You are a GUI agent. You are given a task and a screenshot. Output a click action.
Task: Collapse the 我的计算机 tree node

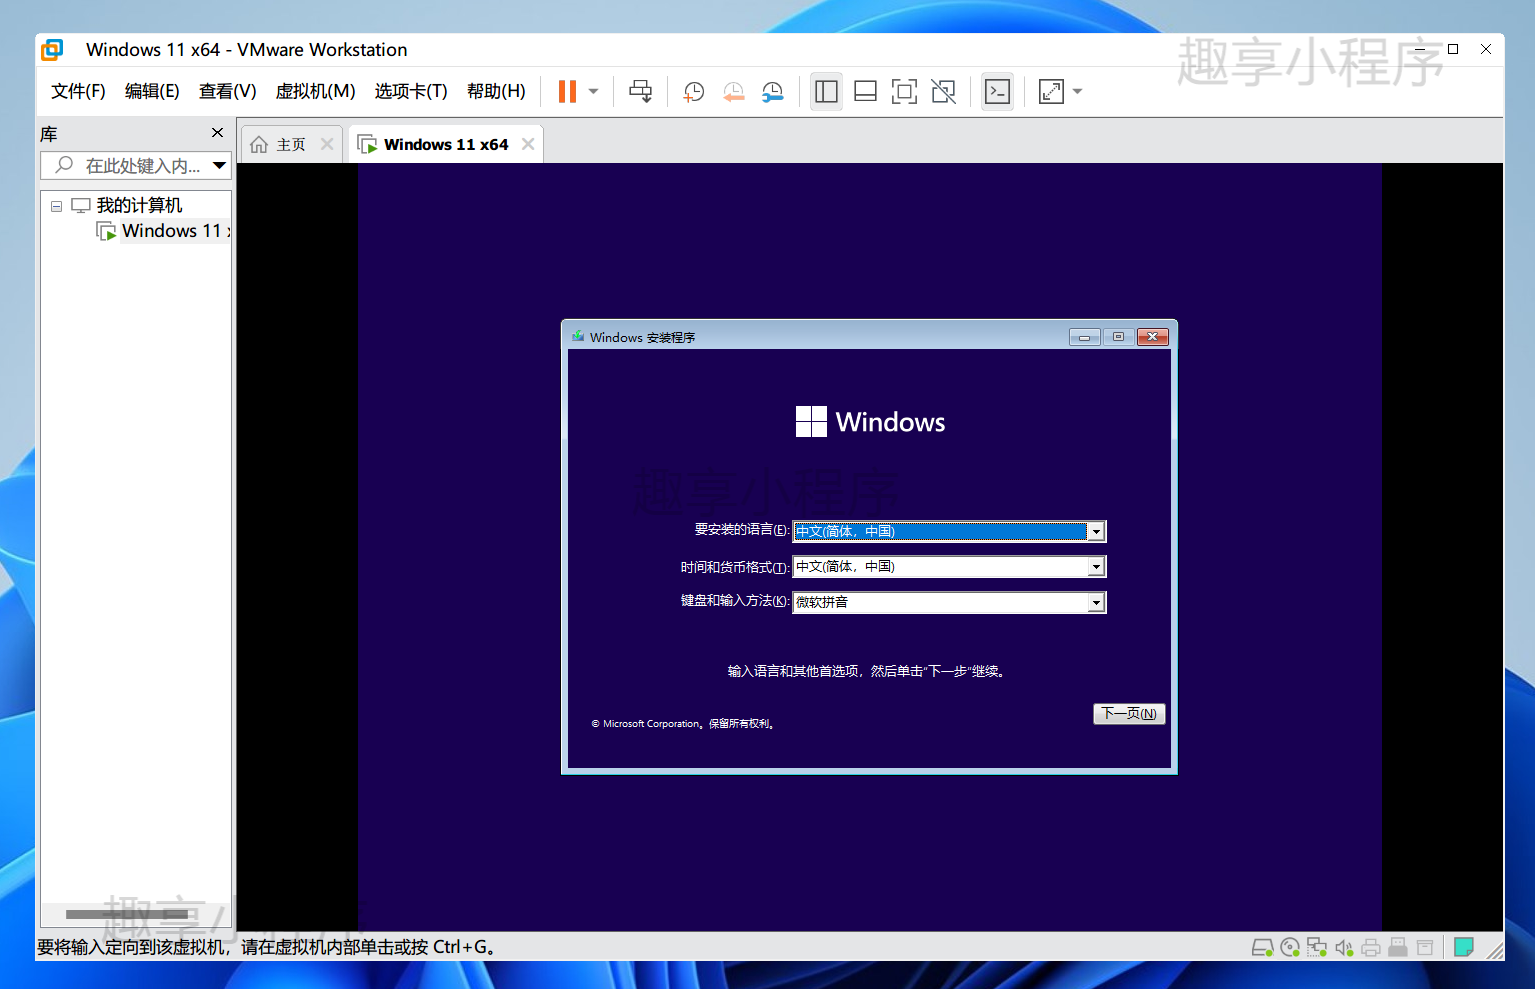point(57,206)
